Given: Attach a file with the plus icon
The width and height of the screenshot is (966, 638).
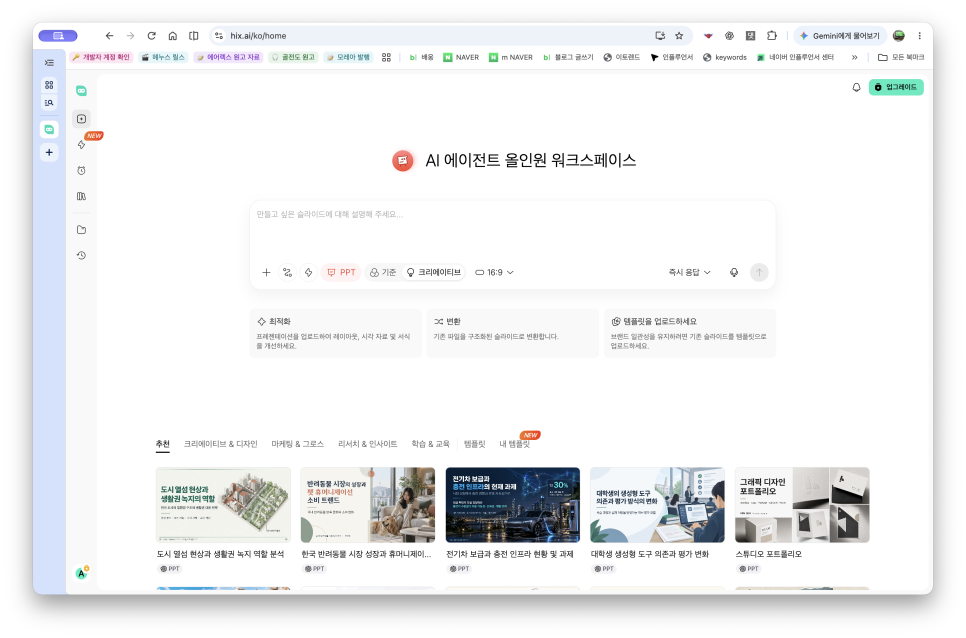Looking at the screenshot, I should coord(266,272).
